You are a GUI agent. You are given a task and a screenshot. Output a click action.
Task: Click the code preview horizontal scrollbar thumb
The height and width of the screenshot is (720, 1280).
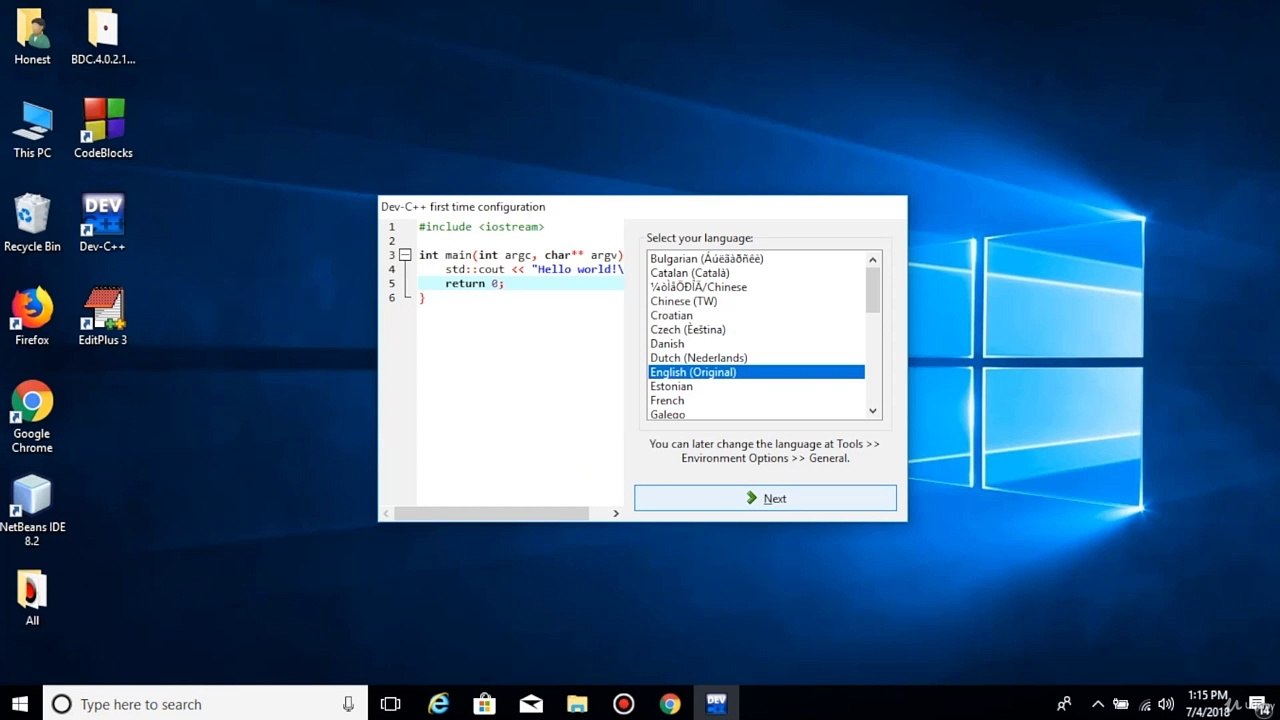click(x=490, y=513)
